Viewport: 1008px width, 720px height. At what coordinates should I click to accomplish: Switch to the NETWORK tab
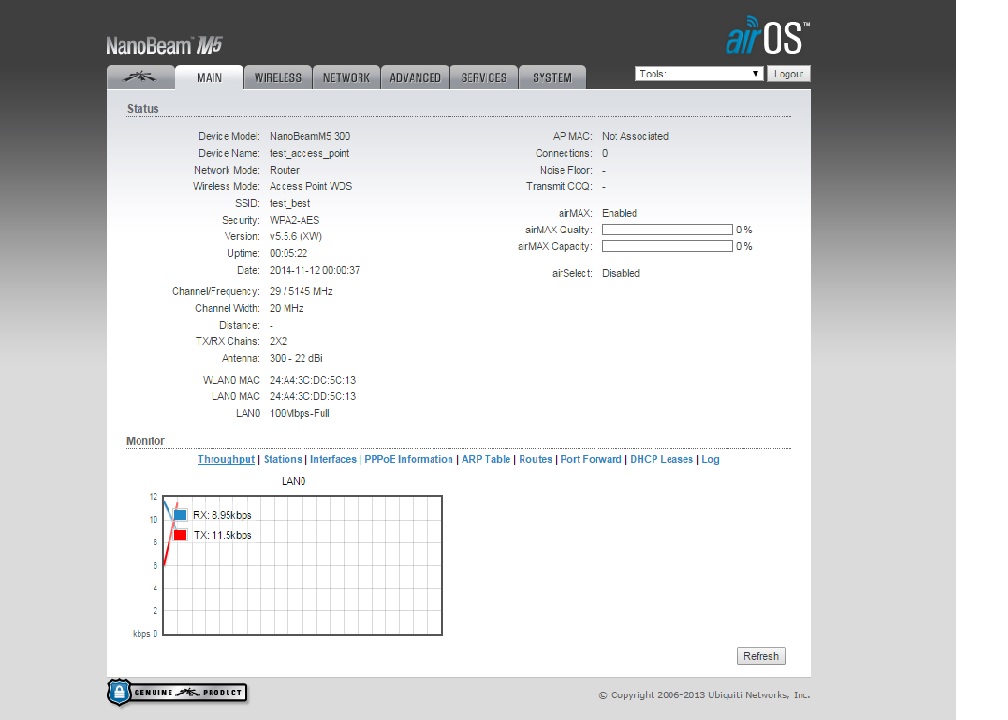pyautogui.click(x=346, y=78)
